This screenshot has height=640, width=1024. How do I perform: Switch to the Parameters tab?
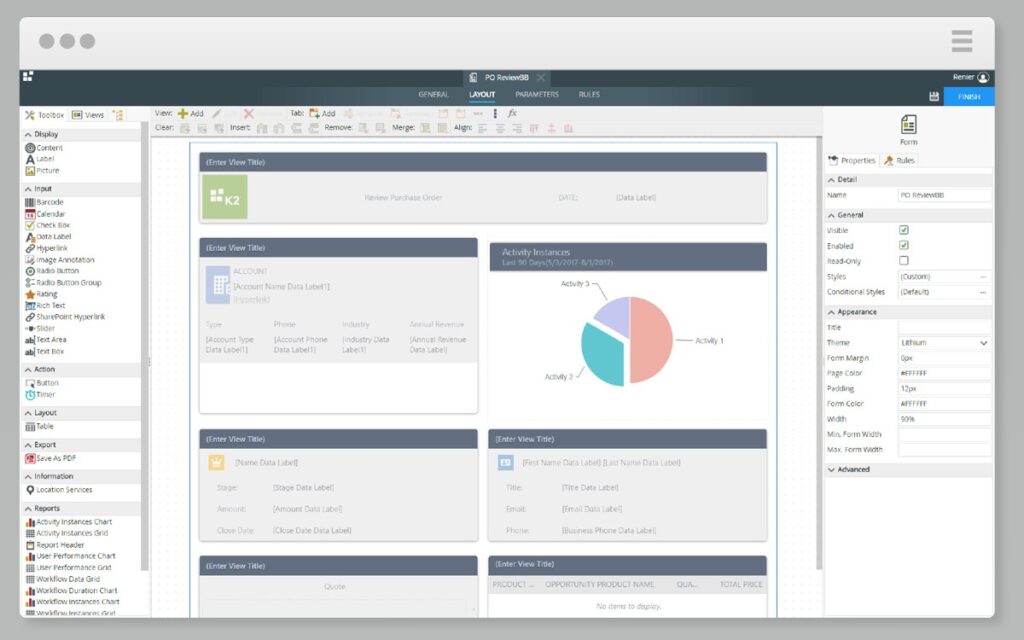[x=537, y=95]
